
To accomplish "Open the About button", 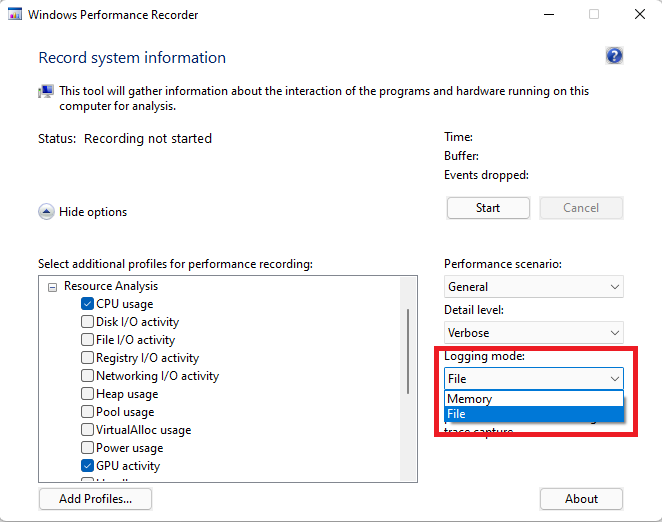I will coord(581,499).
